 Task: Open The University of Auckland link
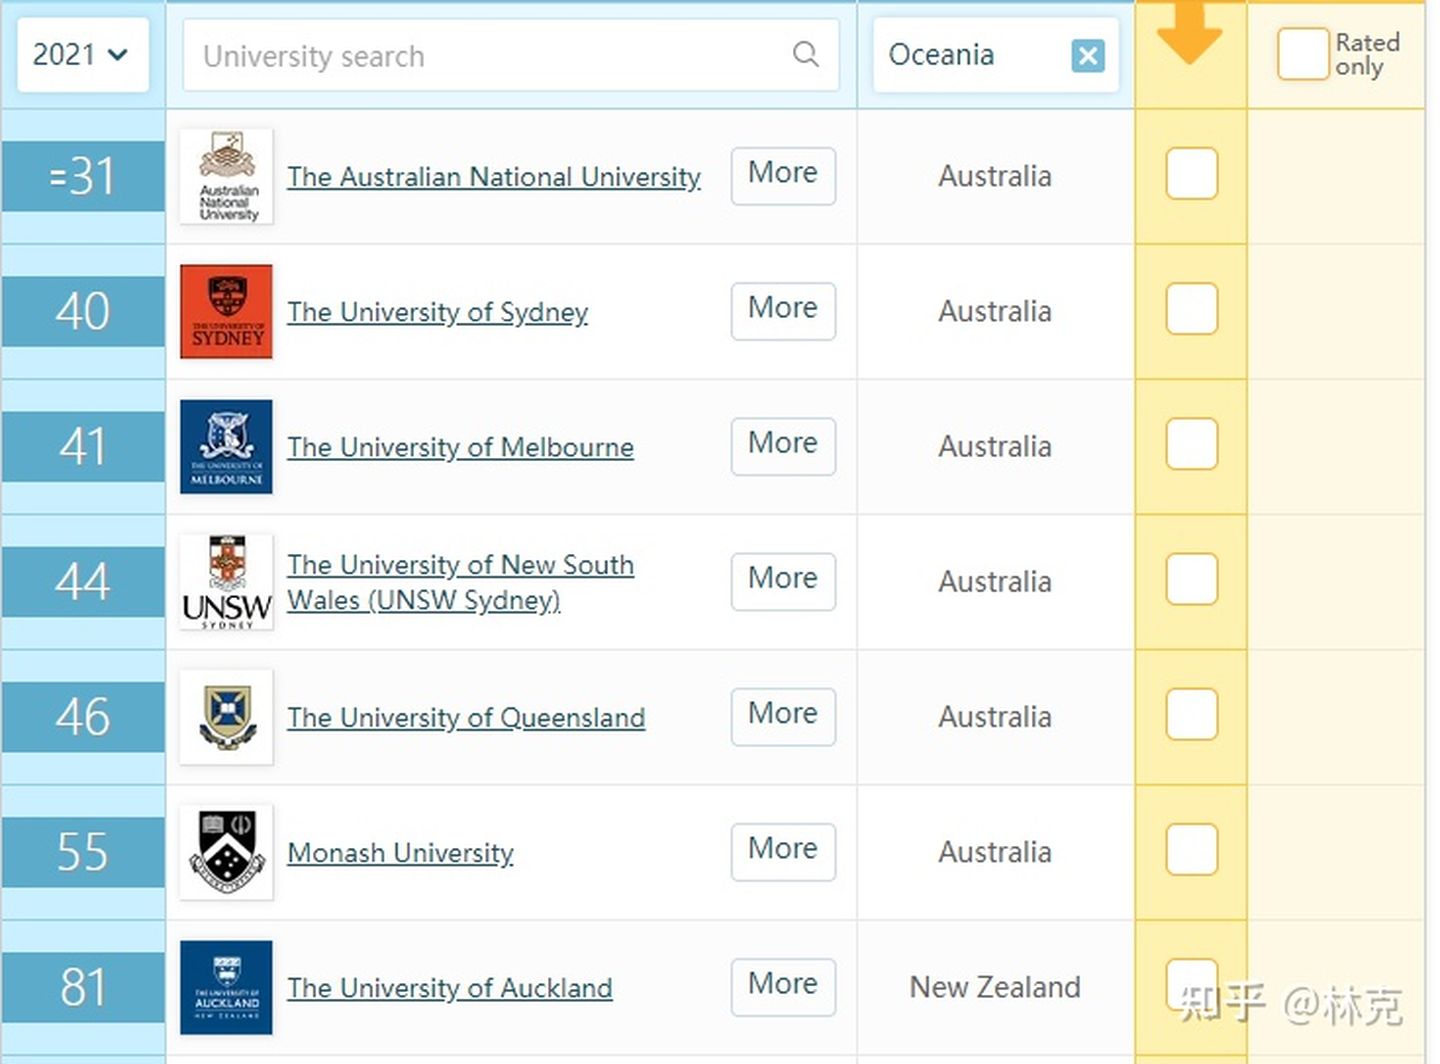pos(450,988)
